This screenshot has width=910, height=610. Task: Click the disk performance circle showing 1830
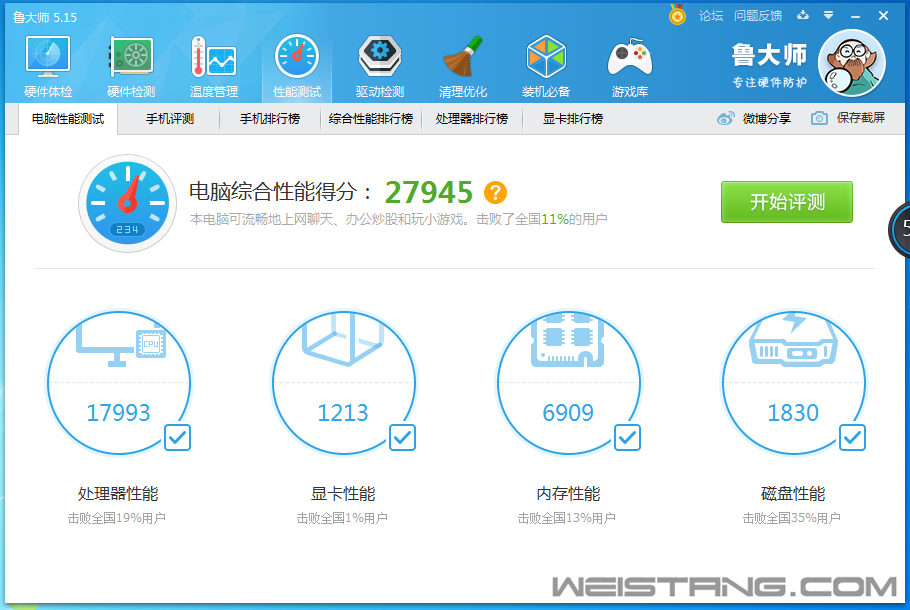tap(793, 383)
